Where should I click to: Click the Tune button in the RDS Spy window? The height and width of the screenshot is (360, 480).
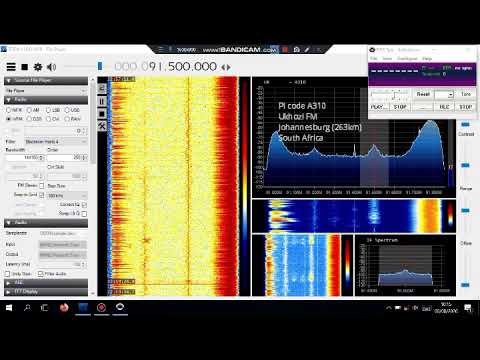[466, 94]
